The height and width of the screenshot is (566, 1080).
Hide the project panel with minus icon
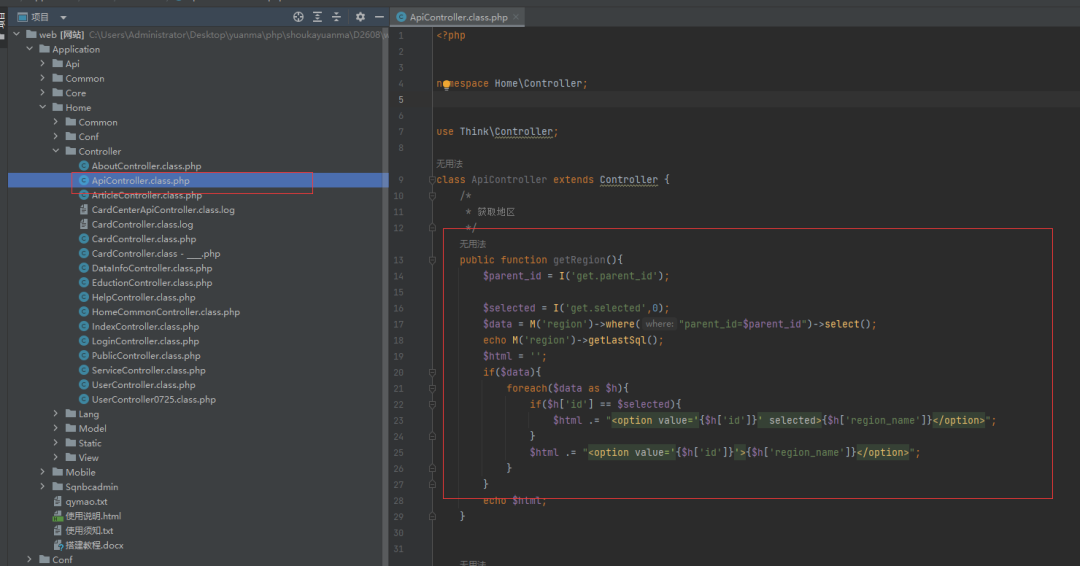click(379, 17)
